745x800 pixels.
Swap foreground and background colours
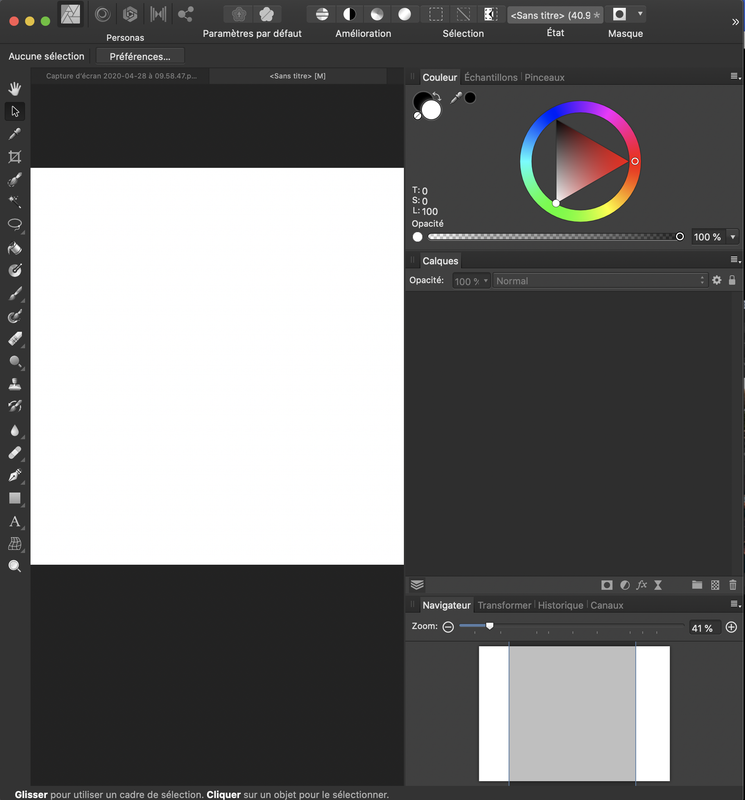point(437,95)
